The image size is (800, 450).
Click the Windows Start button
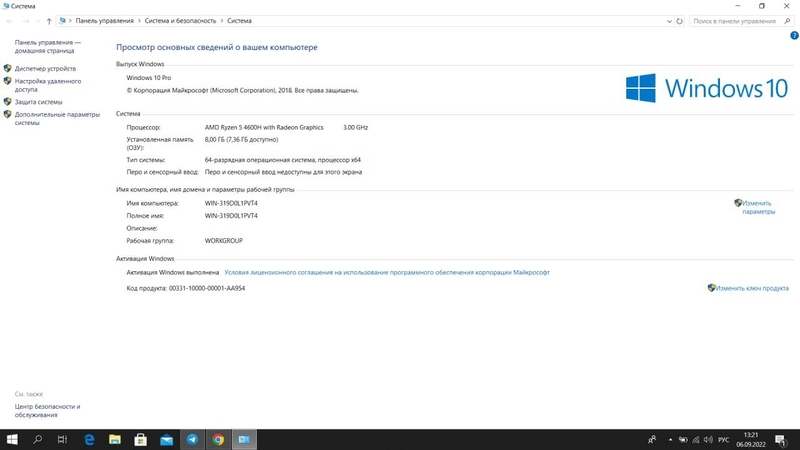click(12, 439)
